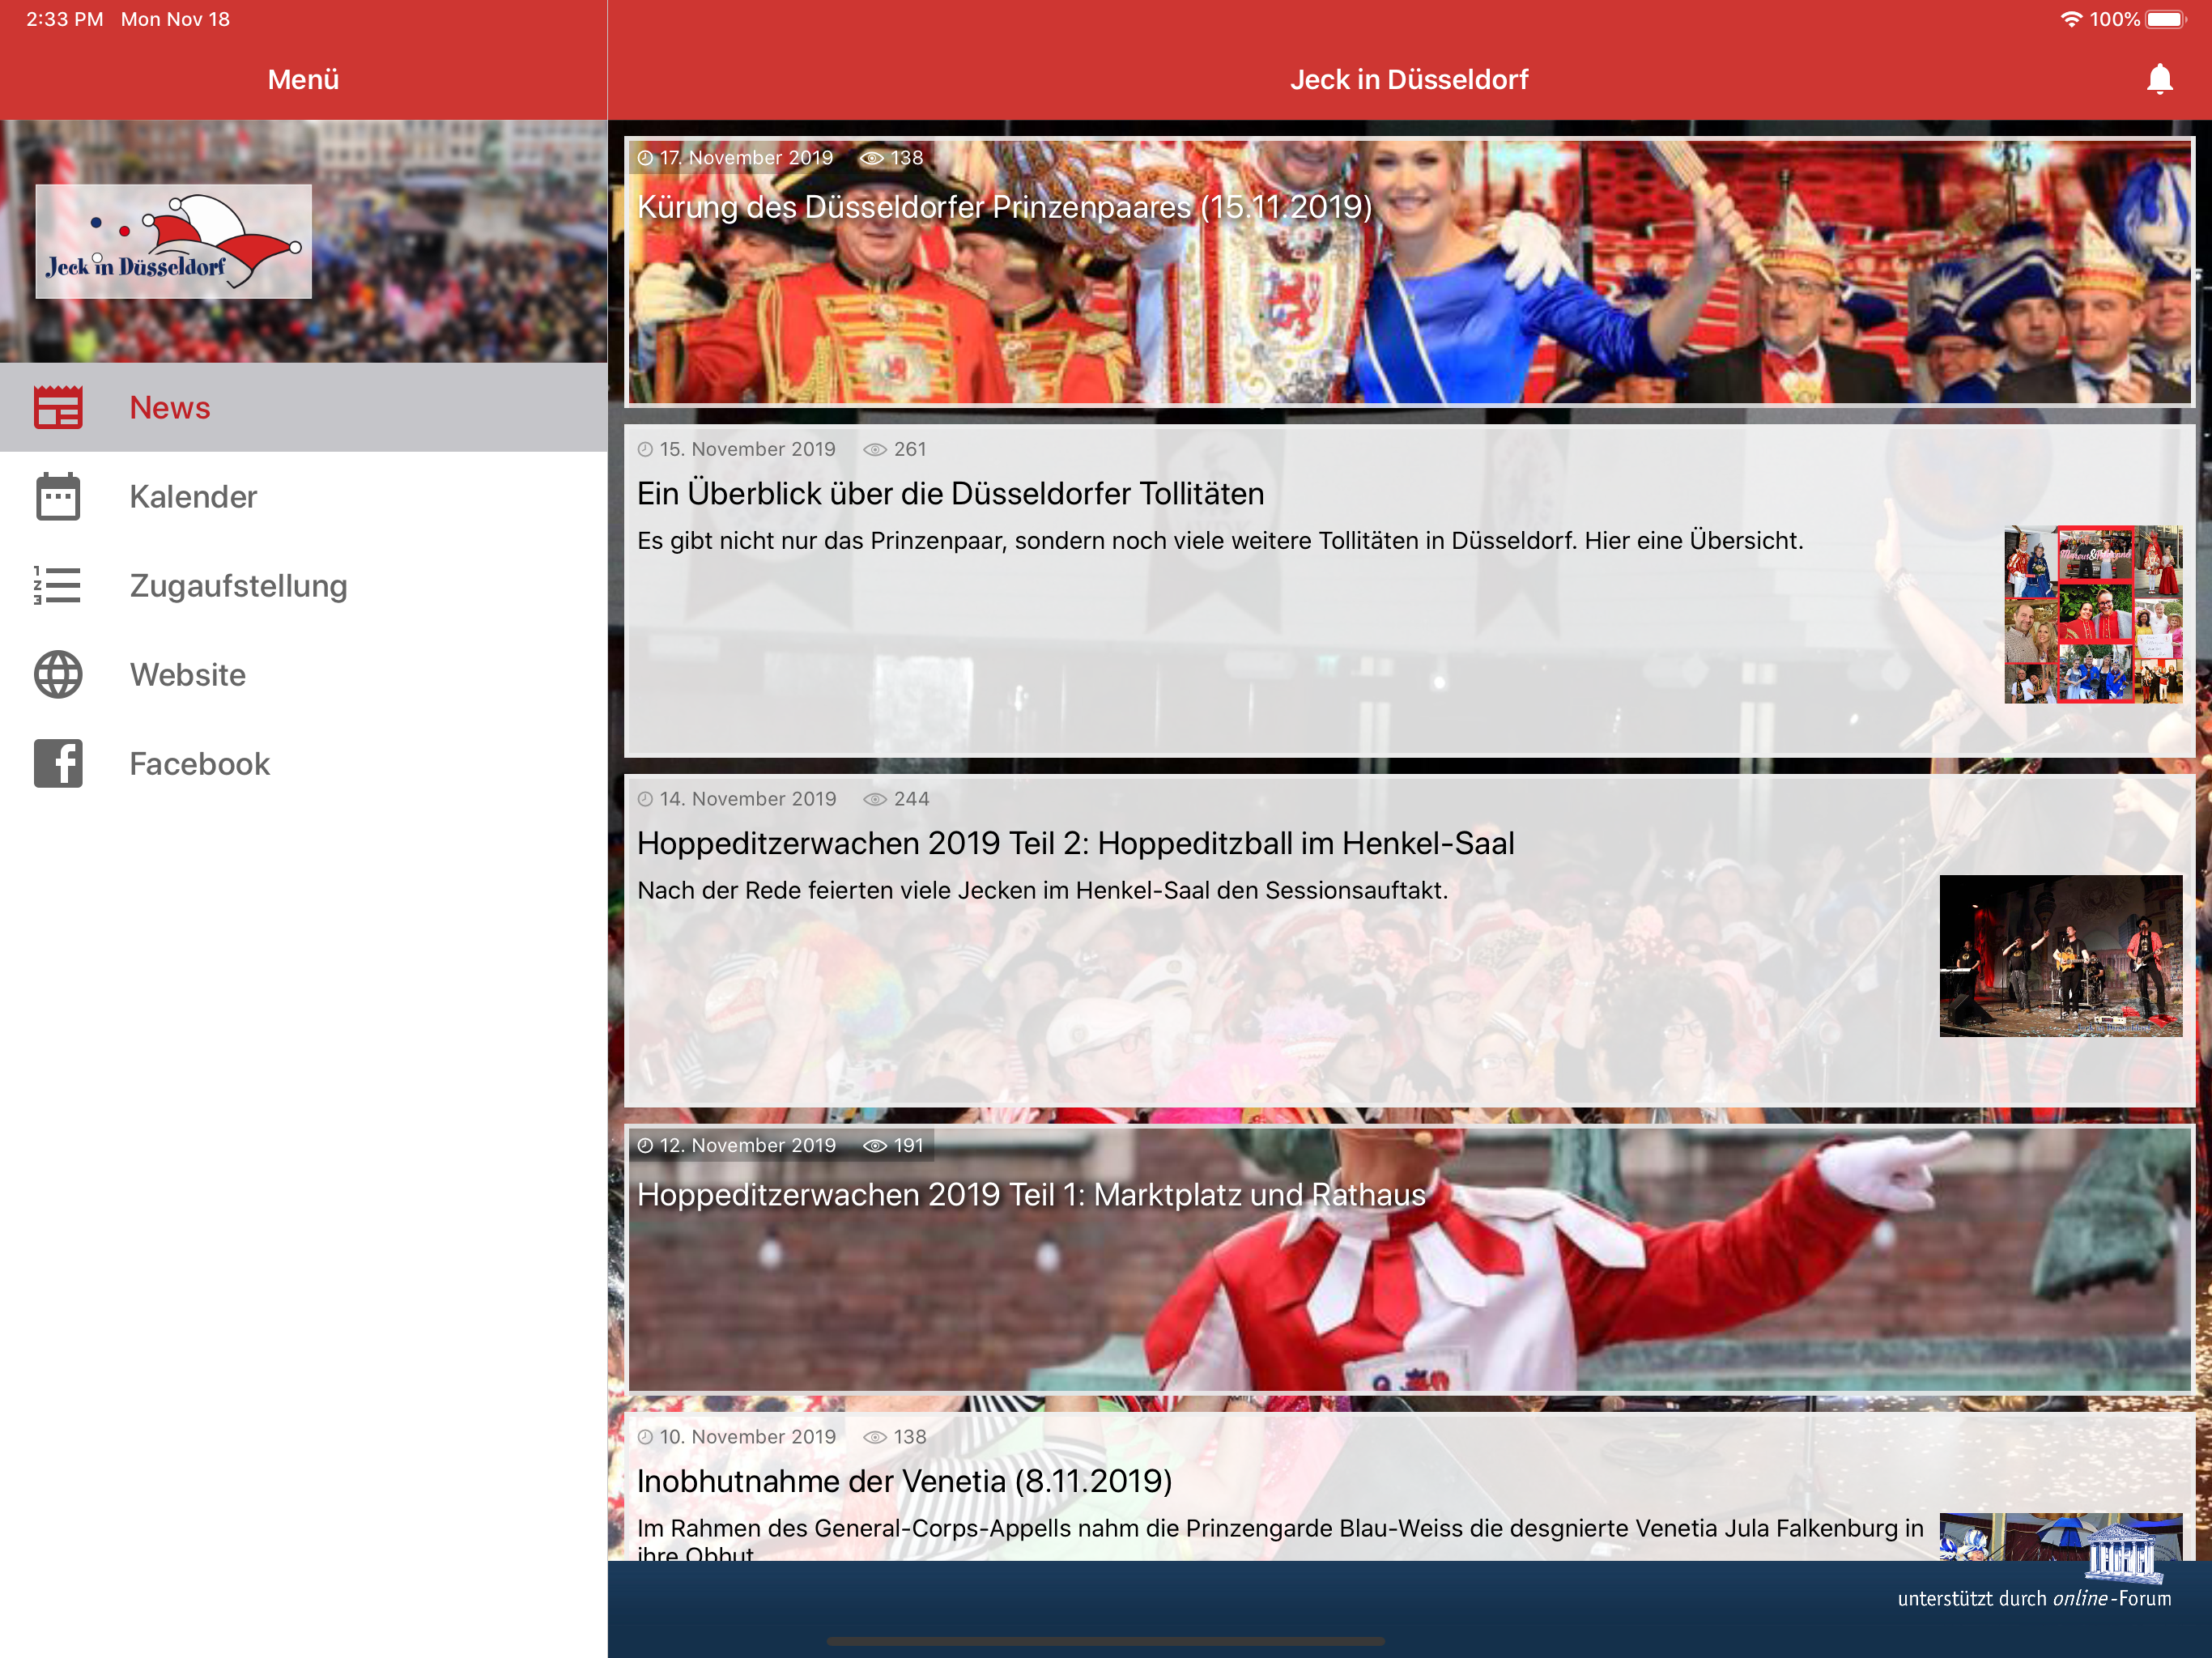Tap the battery indicator icon
2212x1658 pixels.
(x=2165, y=19)
